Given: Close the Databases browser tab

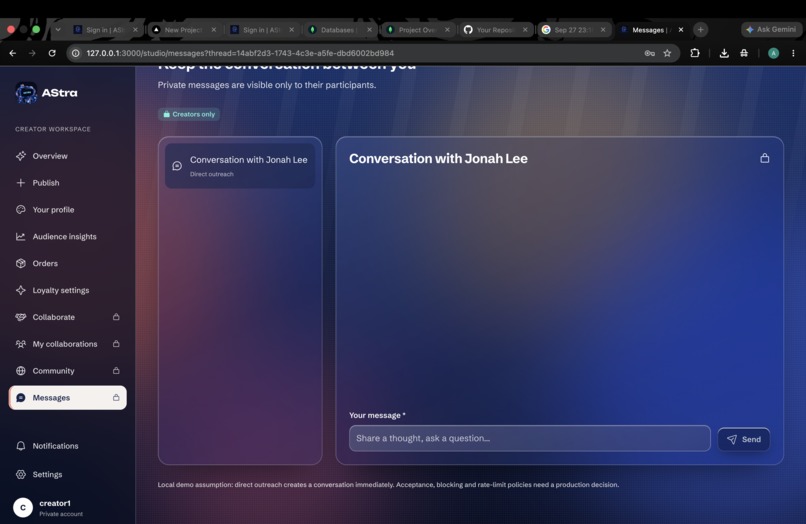Looking at the screenshot, I should pyautogui.click(x=369, y=30).
